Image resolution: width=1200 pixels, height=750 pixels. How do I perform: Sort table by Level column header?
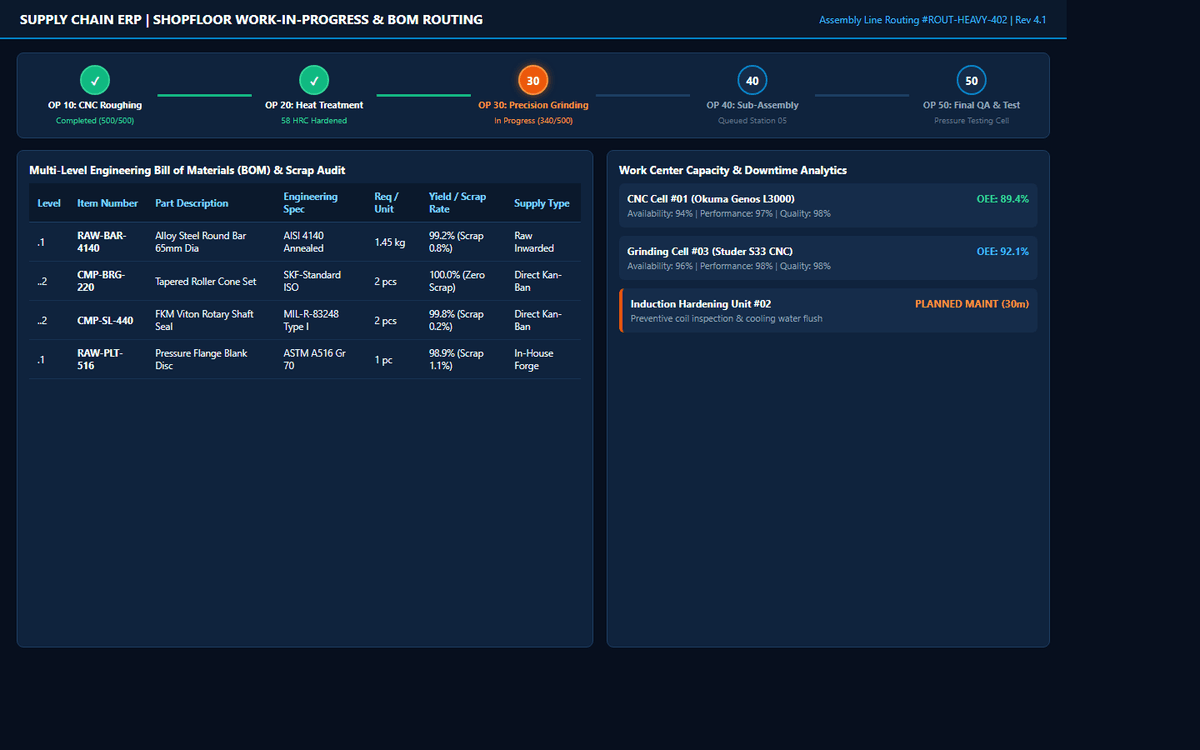49,203
